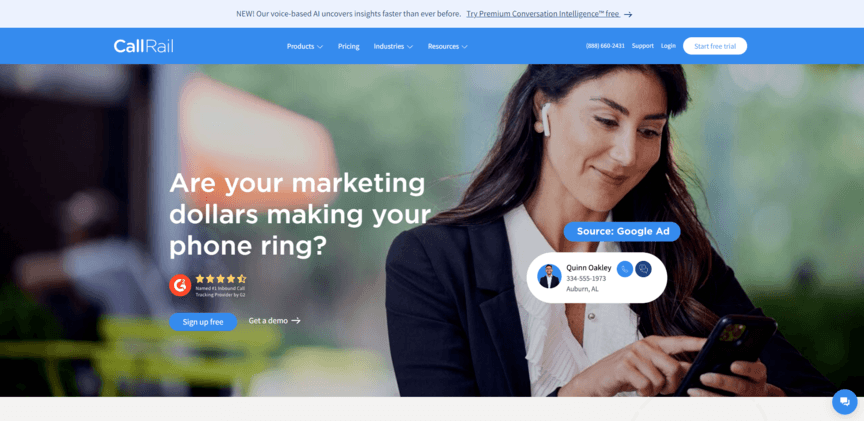Click Quinn Oakley's profile photo
Viewport: 864px width, 421px height.
549,276
